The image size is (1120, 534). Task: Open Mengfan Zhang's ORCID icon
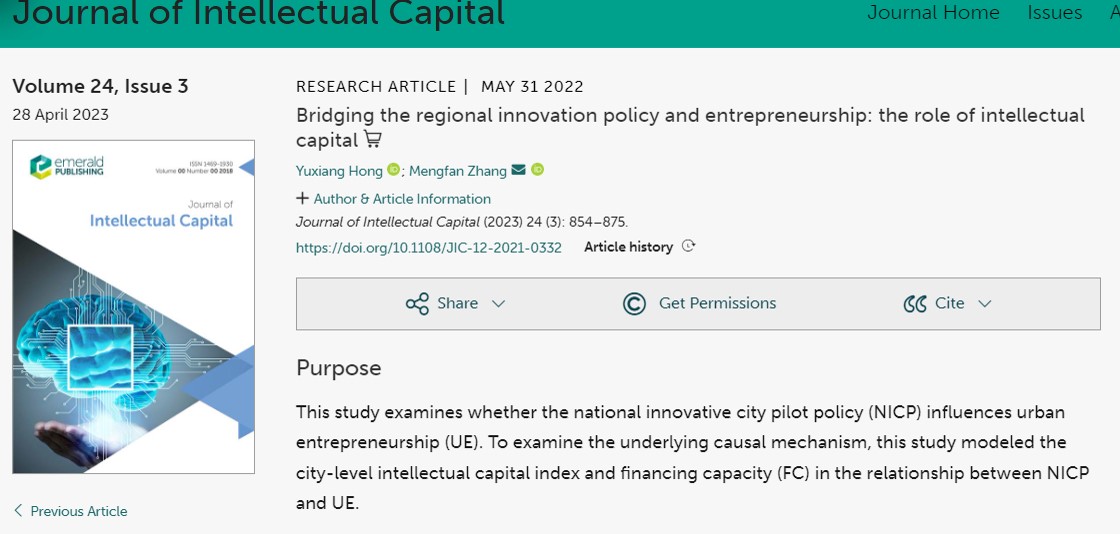pos(537,170)
